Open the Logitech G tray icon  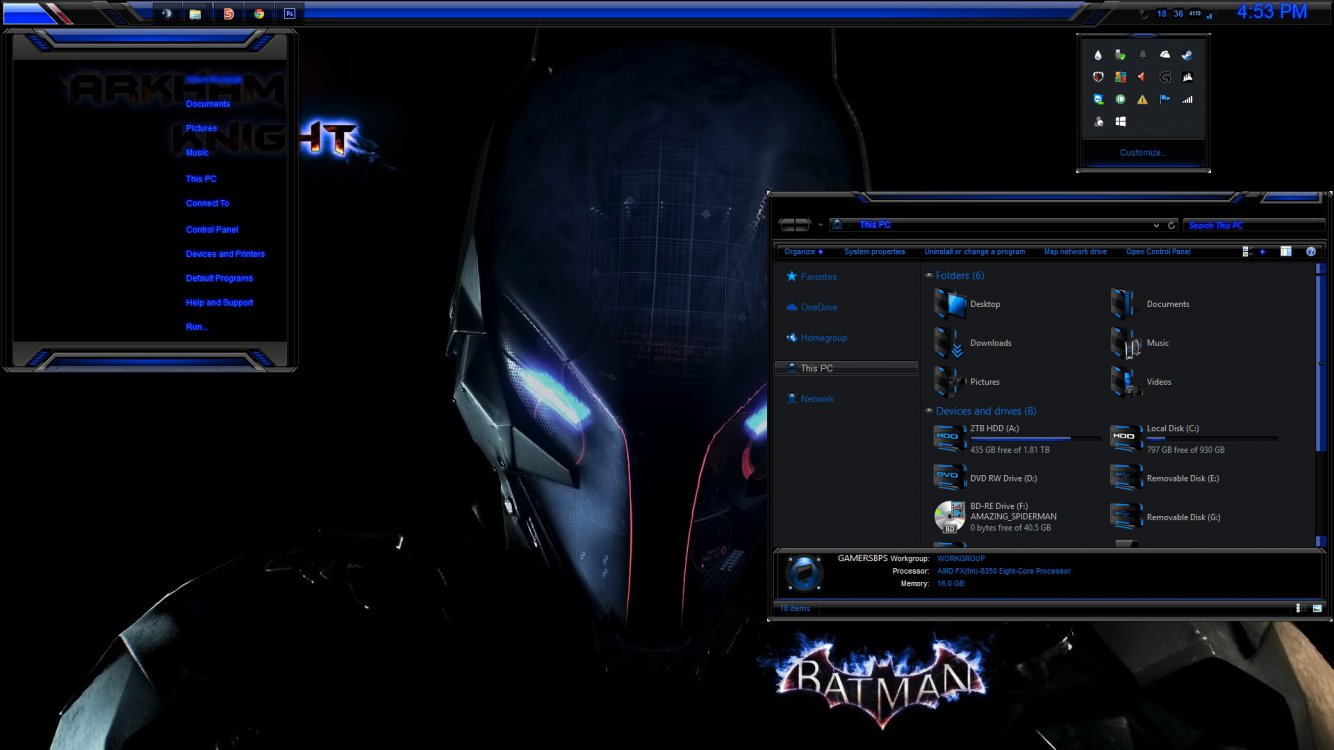(x=1165, y=77)
